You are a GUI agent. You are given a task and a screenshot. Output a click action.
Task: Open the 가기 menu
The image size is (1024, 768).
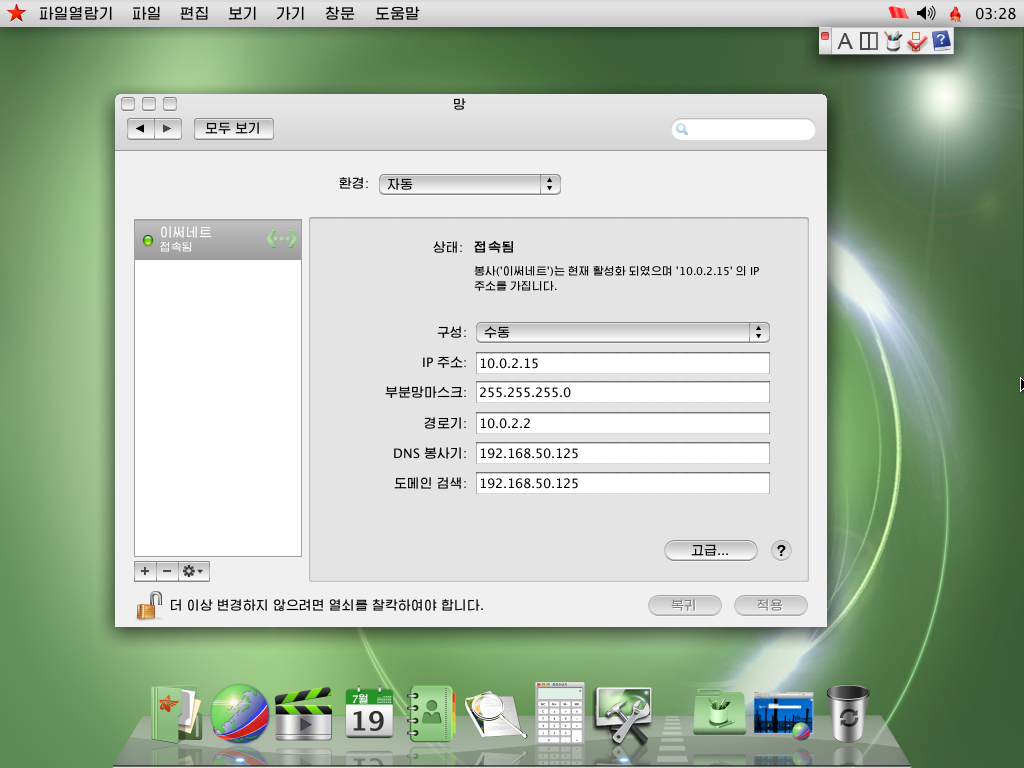point(291,13)
